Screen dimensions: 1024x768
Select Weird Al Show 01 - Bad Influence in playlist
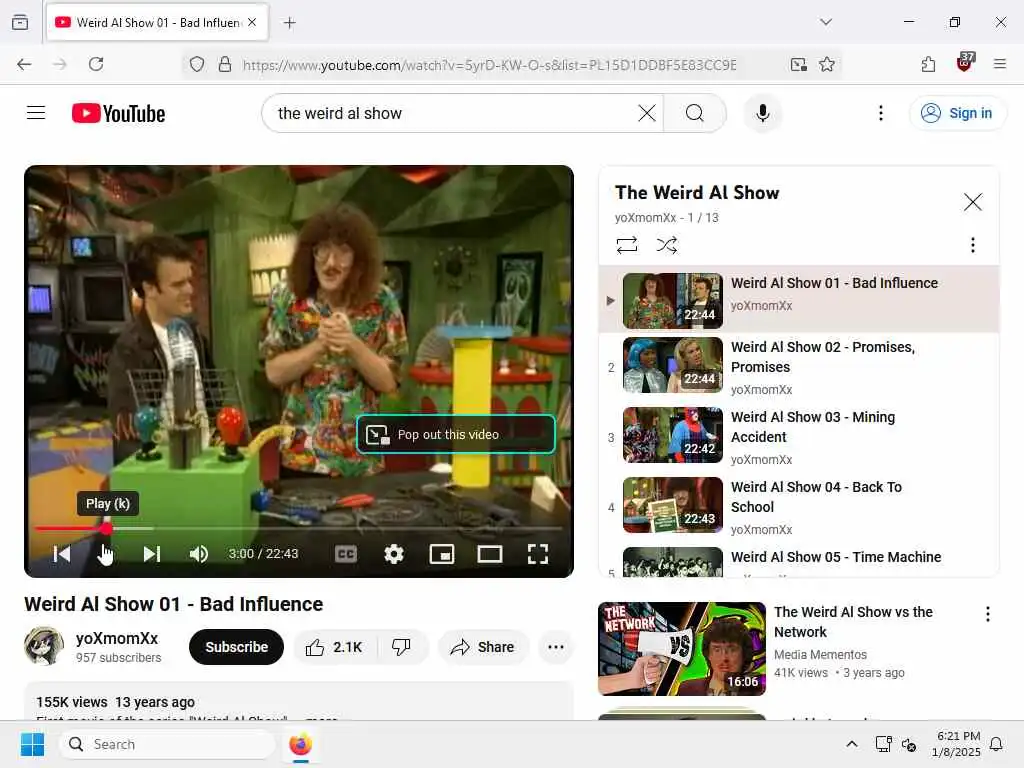tap(799, 299)
